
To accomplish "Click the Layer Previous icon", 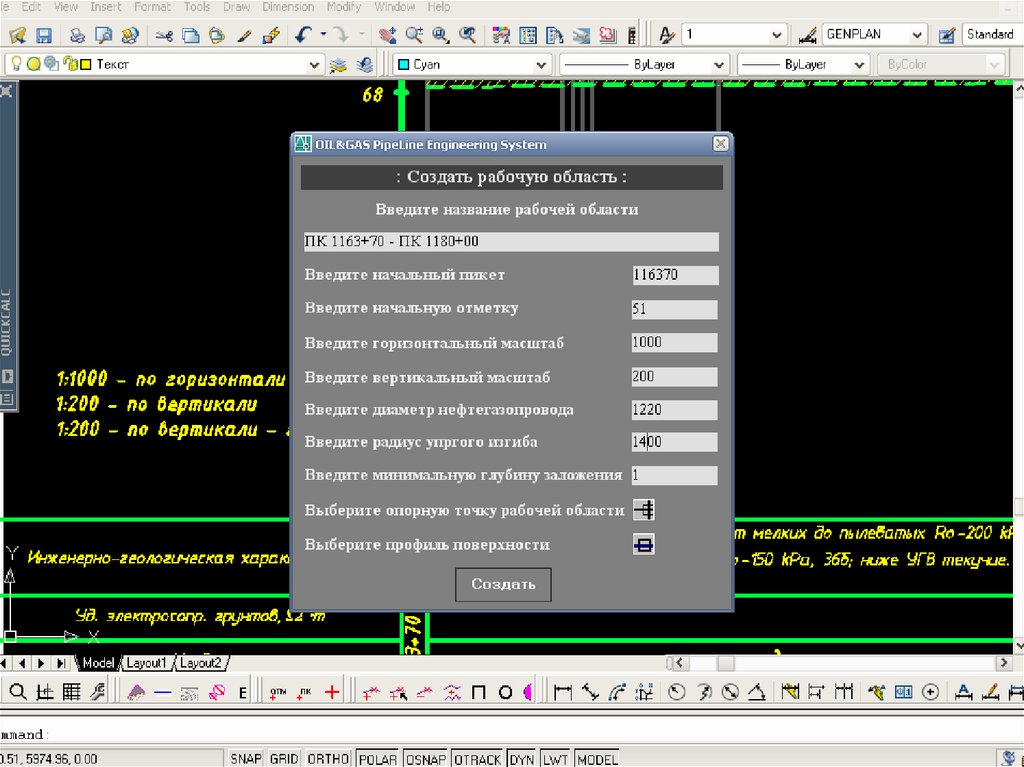I will tap(364, 65).
